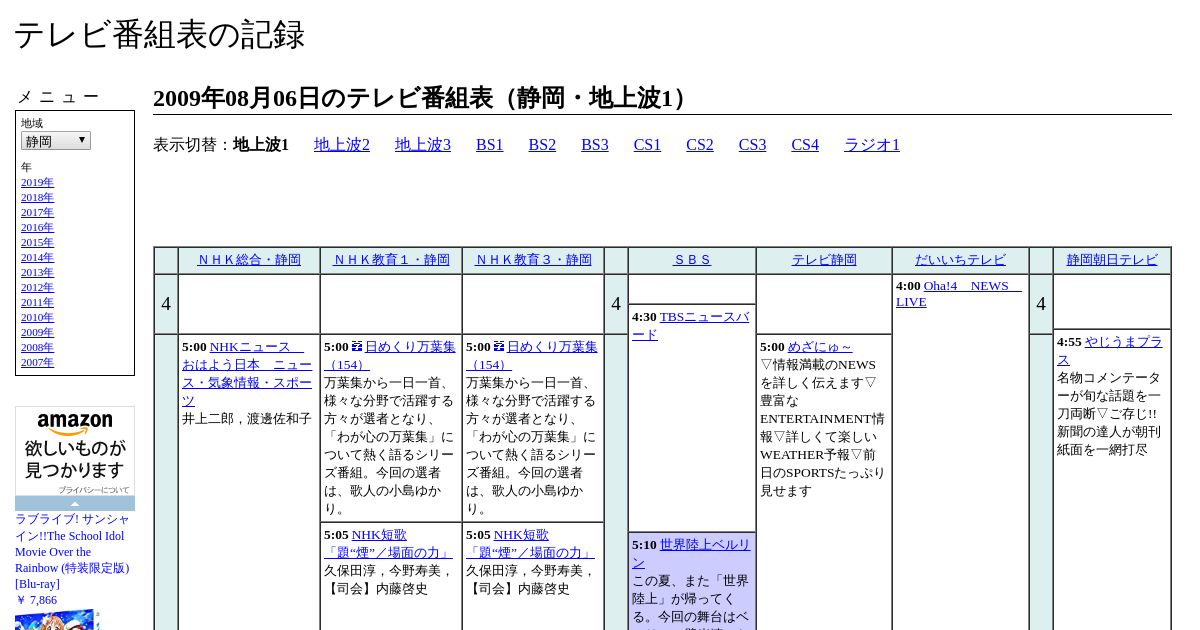Switch display to 地上波2
1200x630 pixels.
click(x=342, y=145)
